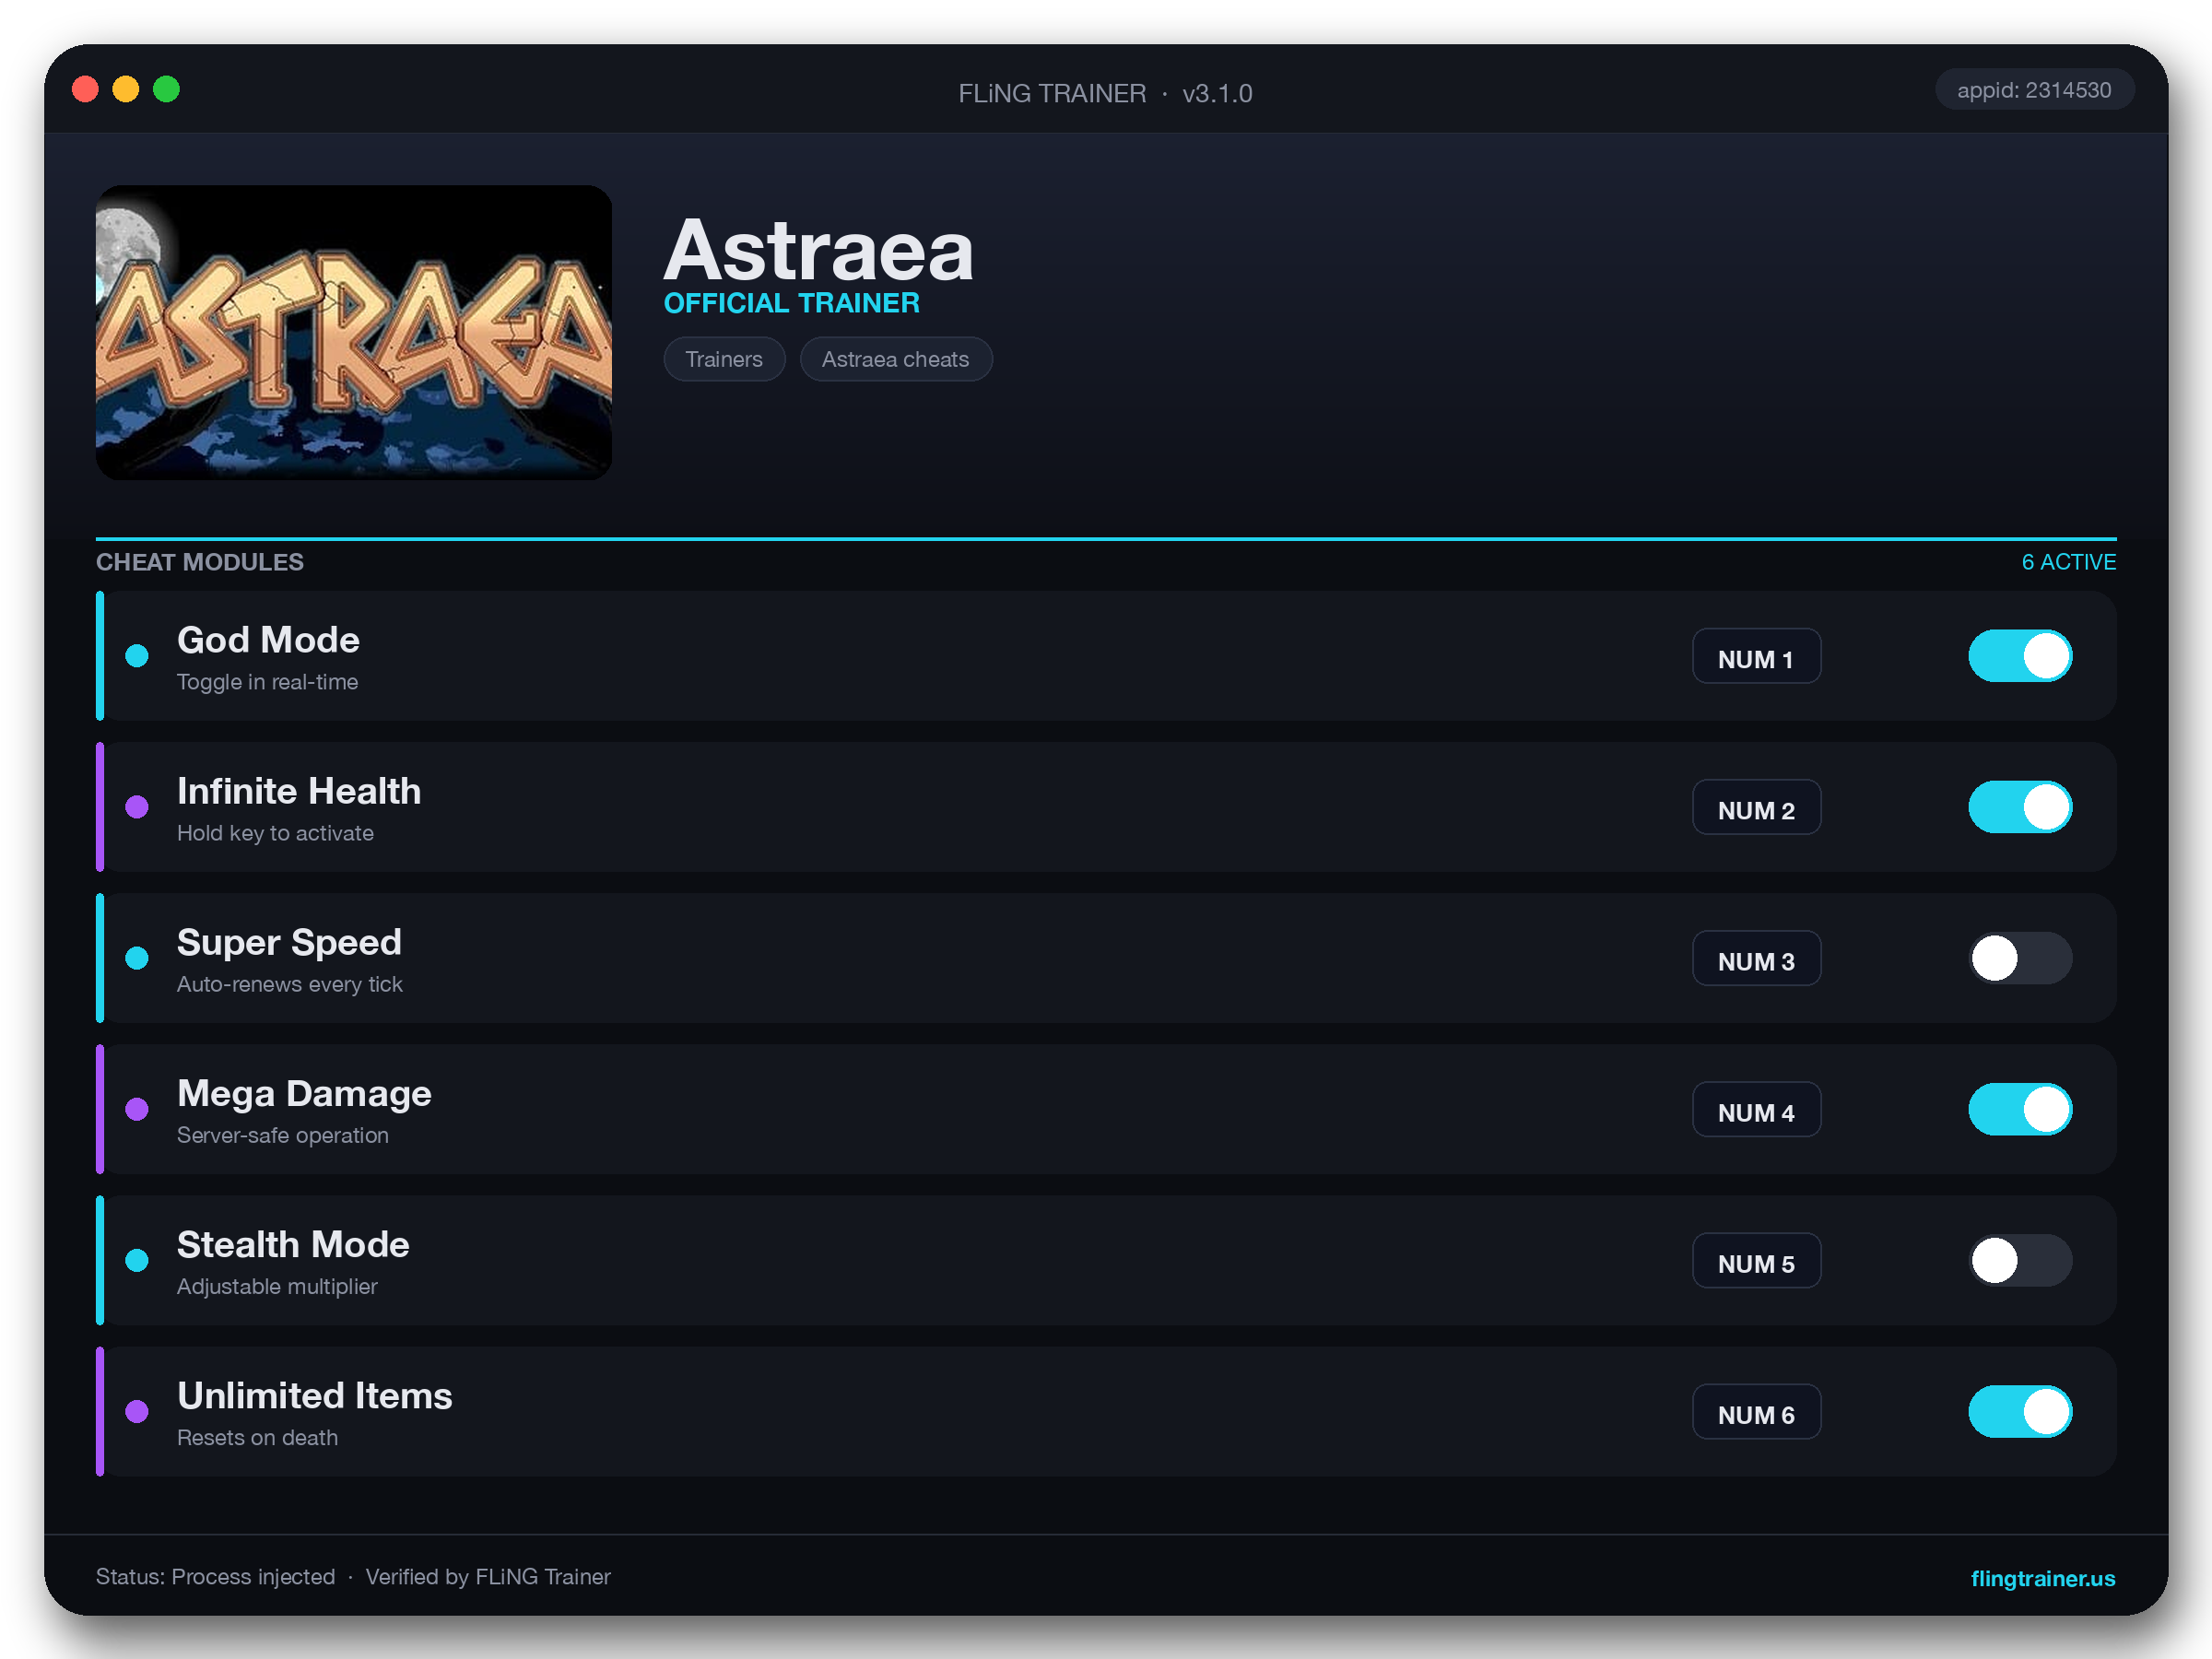Select the NUM 3 hotkey badge
Viewport: 2212px width, 1659px height.
tap(1756, 959)
